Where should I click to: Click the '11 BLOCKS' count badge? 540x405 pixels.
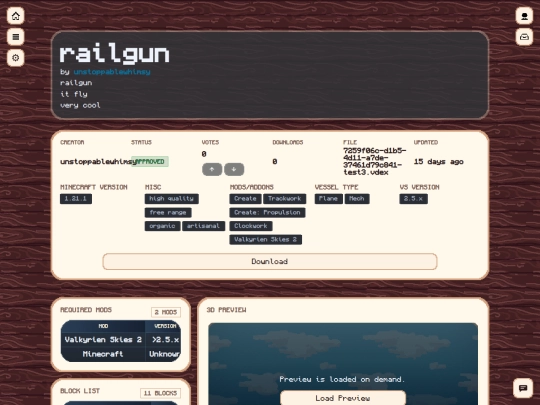click(x=160, y=393)
